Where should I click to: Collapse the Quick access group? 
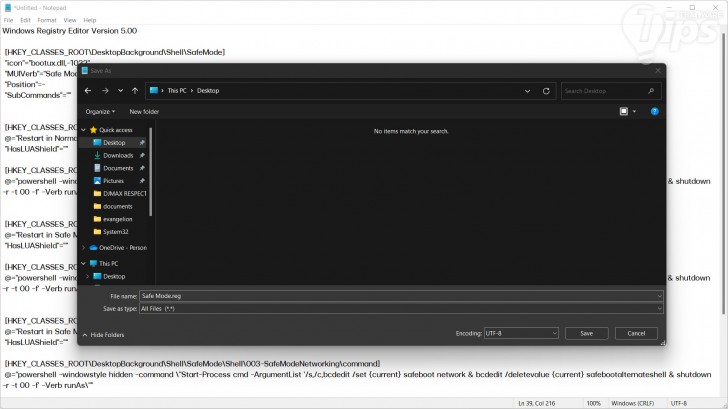click(84, 130)
